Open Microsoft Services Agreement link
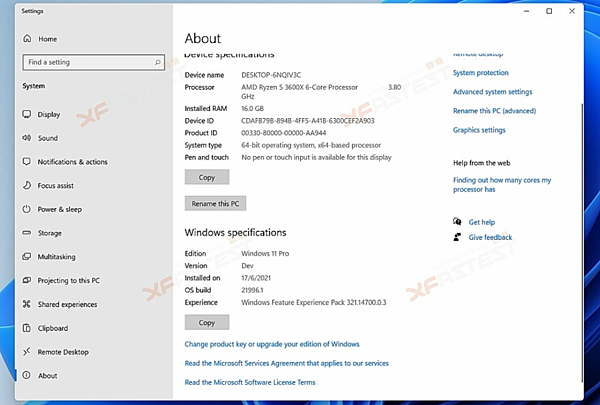This screenshot has height=405, width=600. [x=287, y=363]
